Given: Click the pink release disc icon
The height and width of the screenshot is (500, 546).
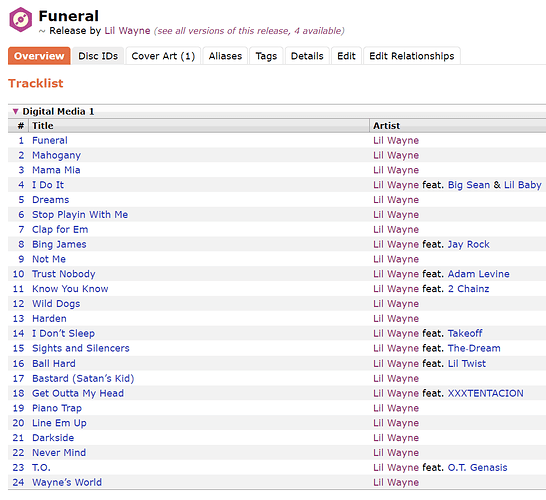Looking at the screenshot, I should tap(21, 19).
